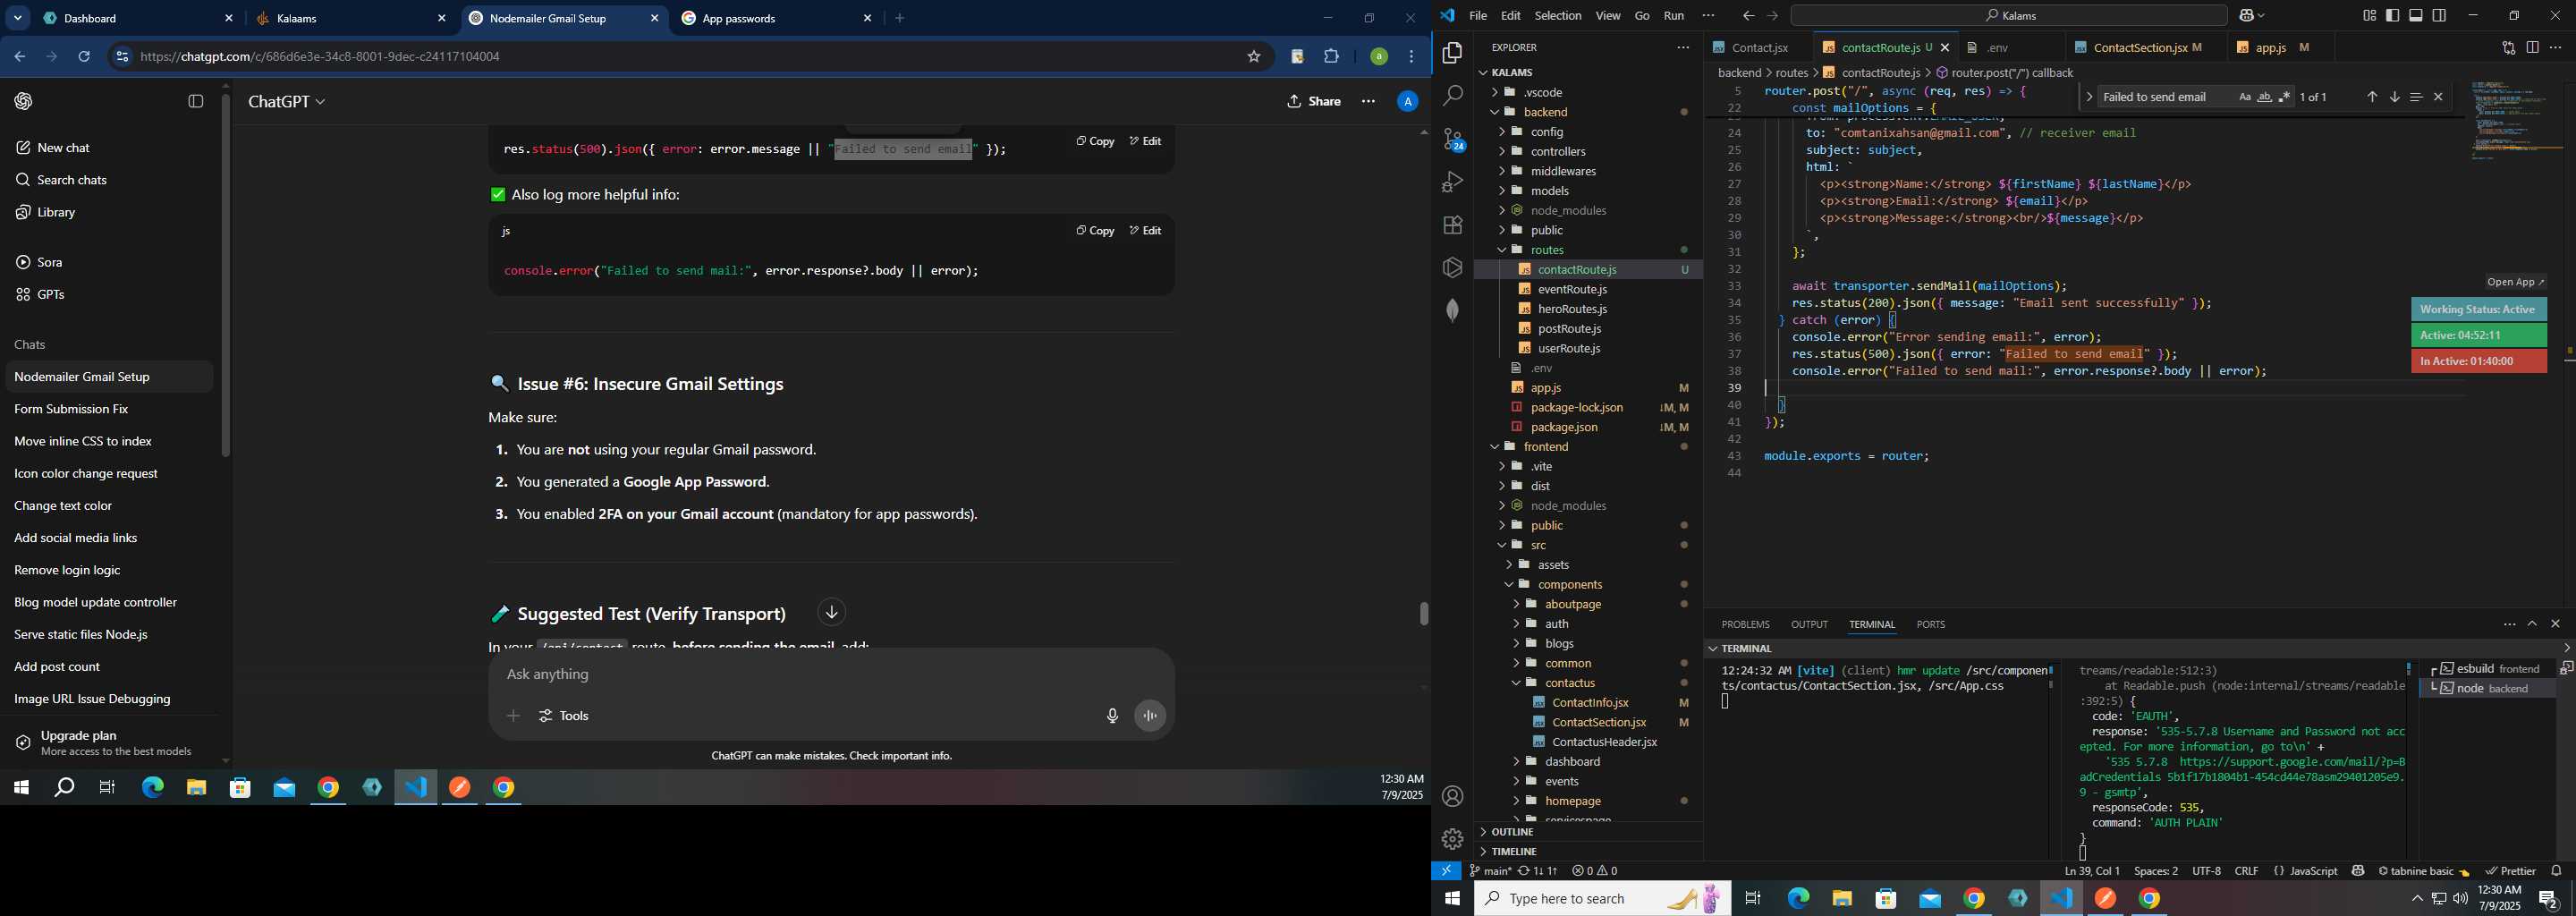The height and width of the screenshot is (916, 2576).
Task: Toggle VS Code bottom panel layout button
Action: pyautogui.click(x=2416, y=15)
